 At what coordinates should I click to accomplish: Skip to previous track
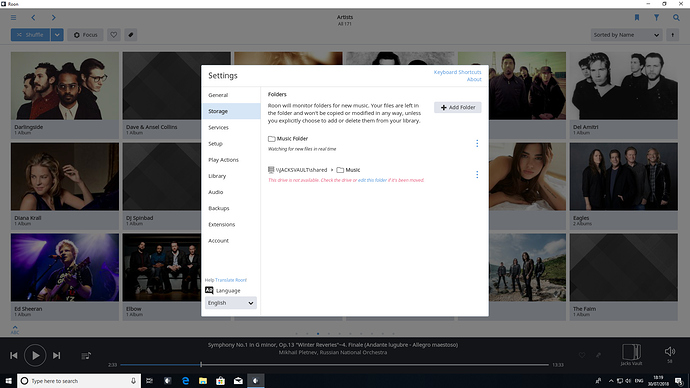coord(14,355)
